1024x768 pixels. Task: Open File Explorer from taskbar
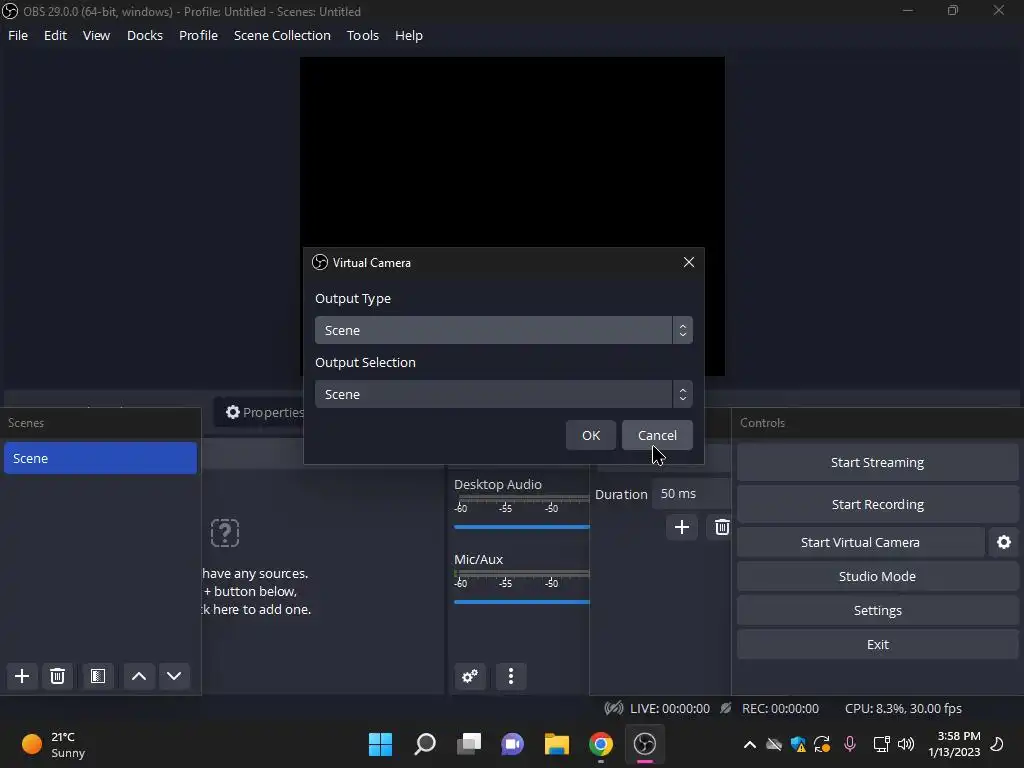[x=556, y=744]
